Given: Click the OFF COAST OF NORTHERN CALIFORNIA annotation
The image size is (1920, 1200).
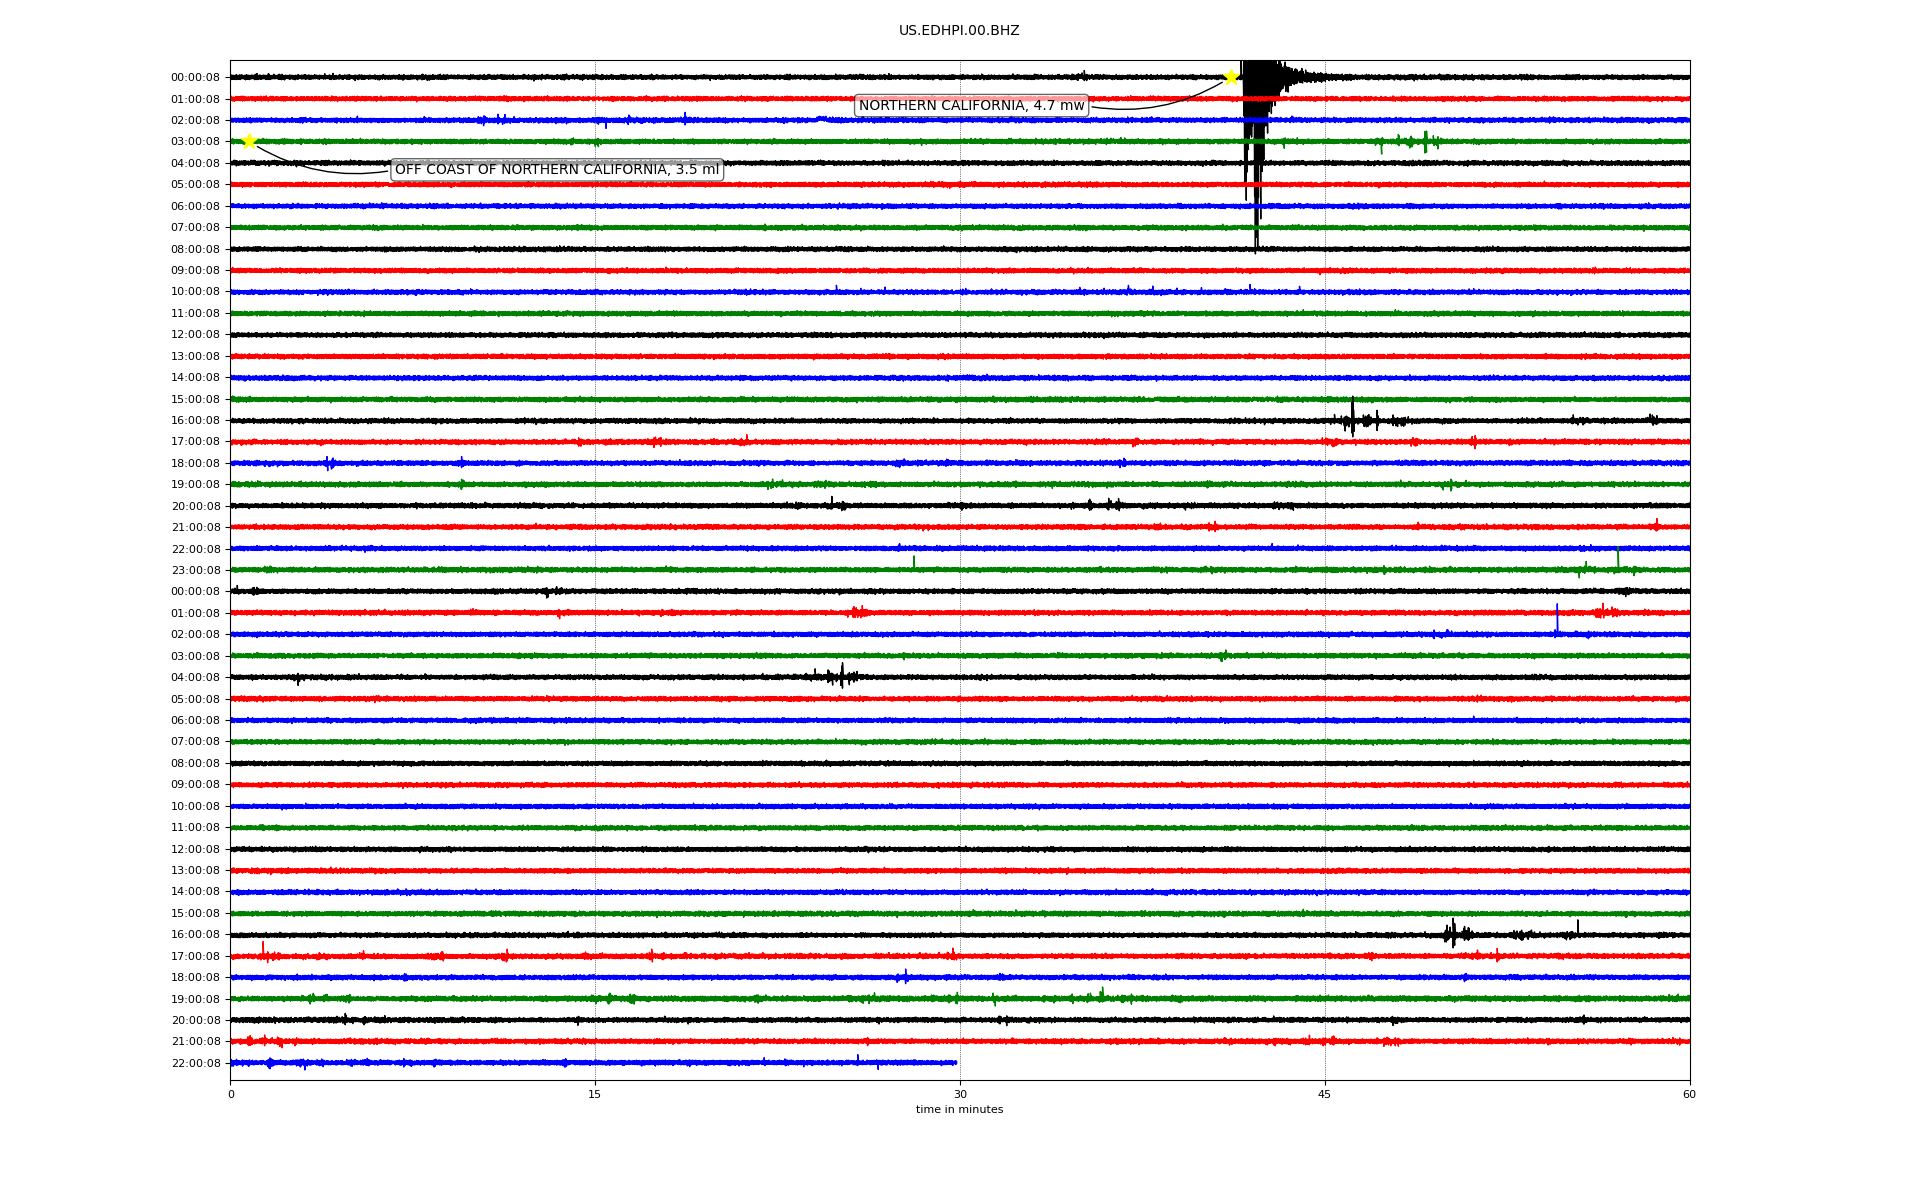Looking at the screenshot, I should coord(556,170).
